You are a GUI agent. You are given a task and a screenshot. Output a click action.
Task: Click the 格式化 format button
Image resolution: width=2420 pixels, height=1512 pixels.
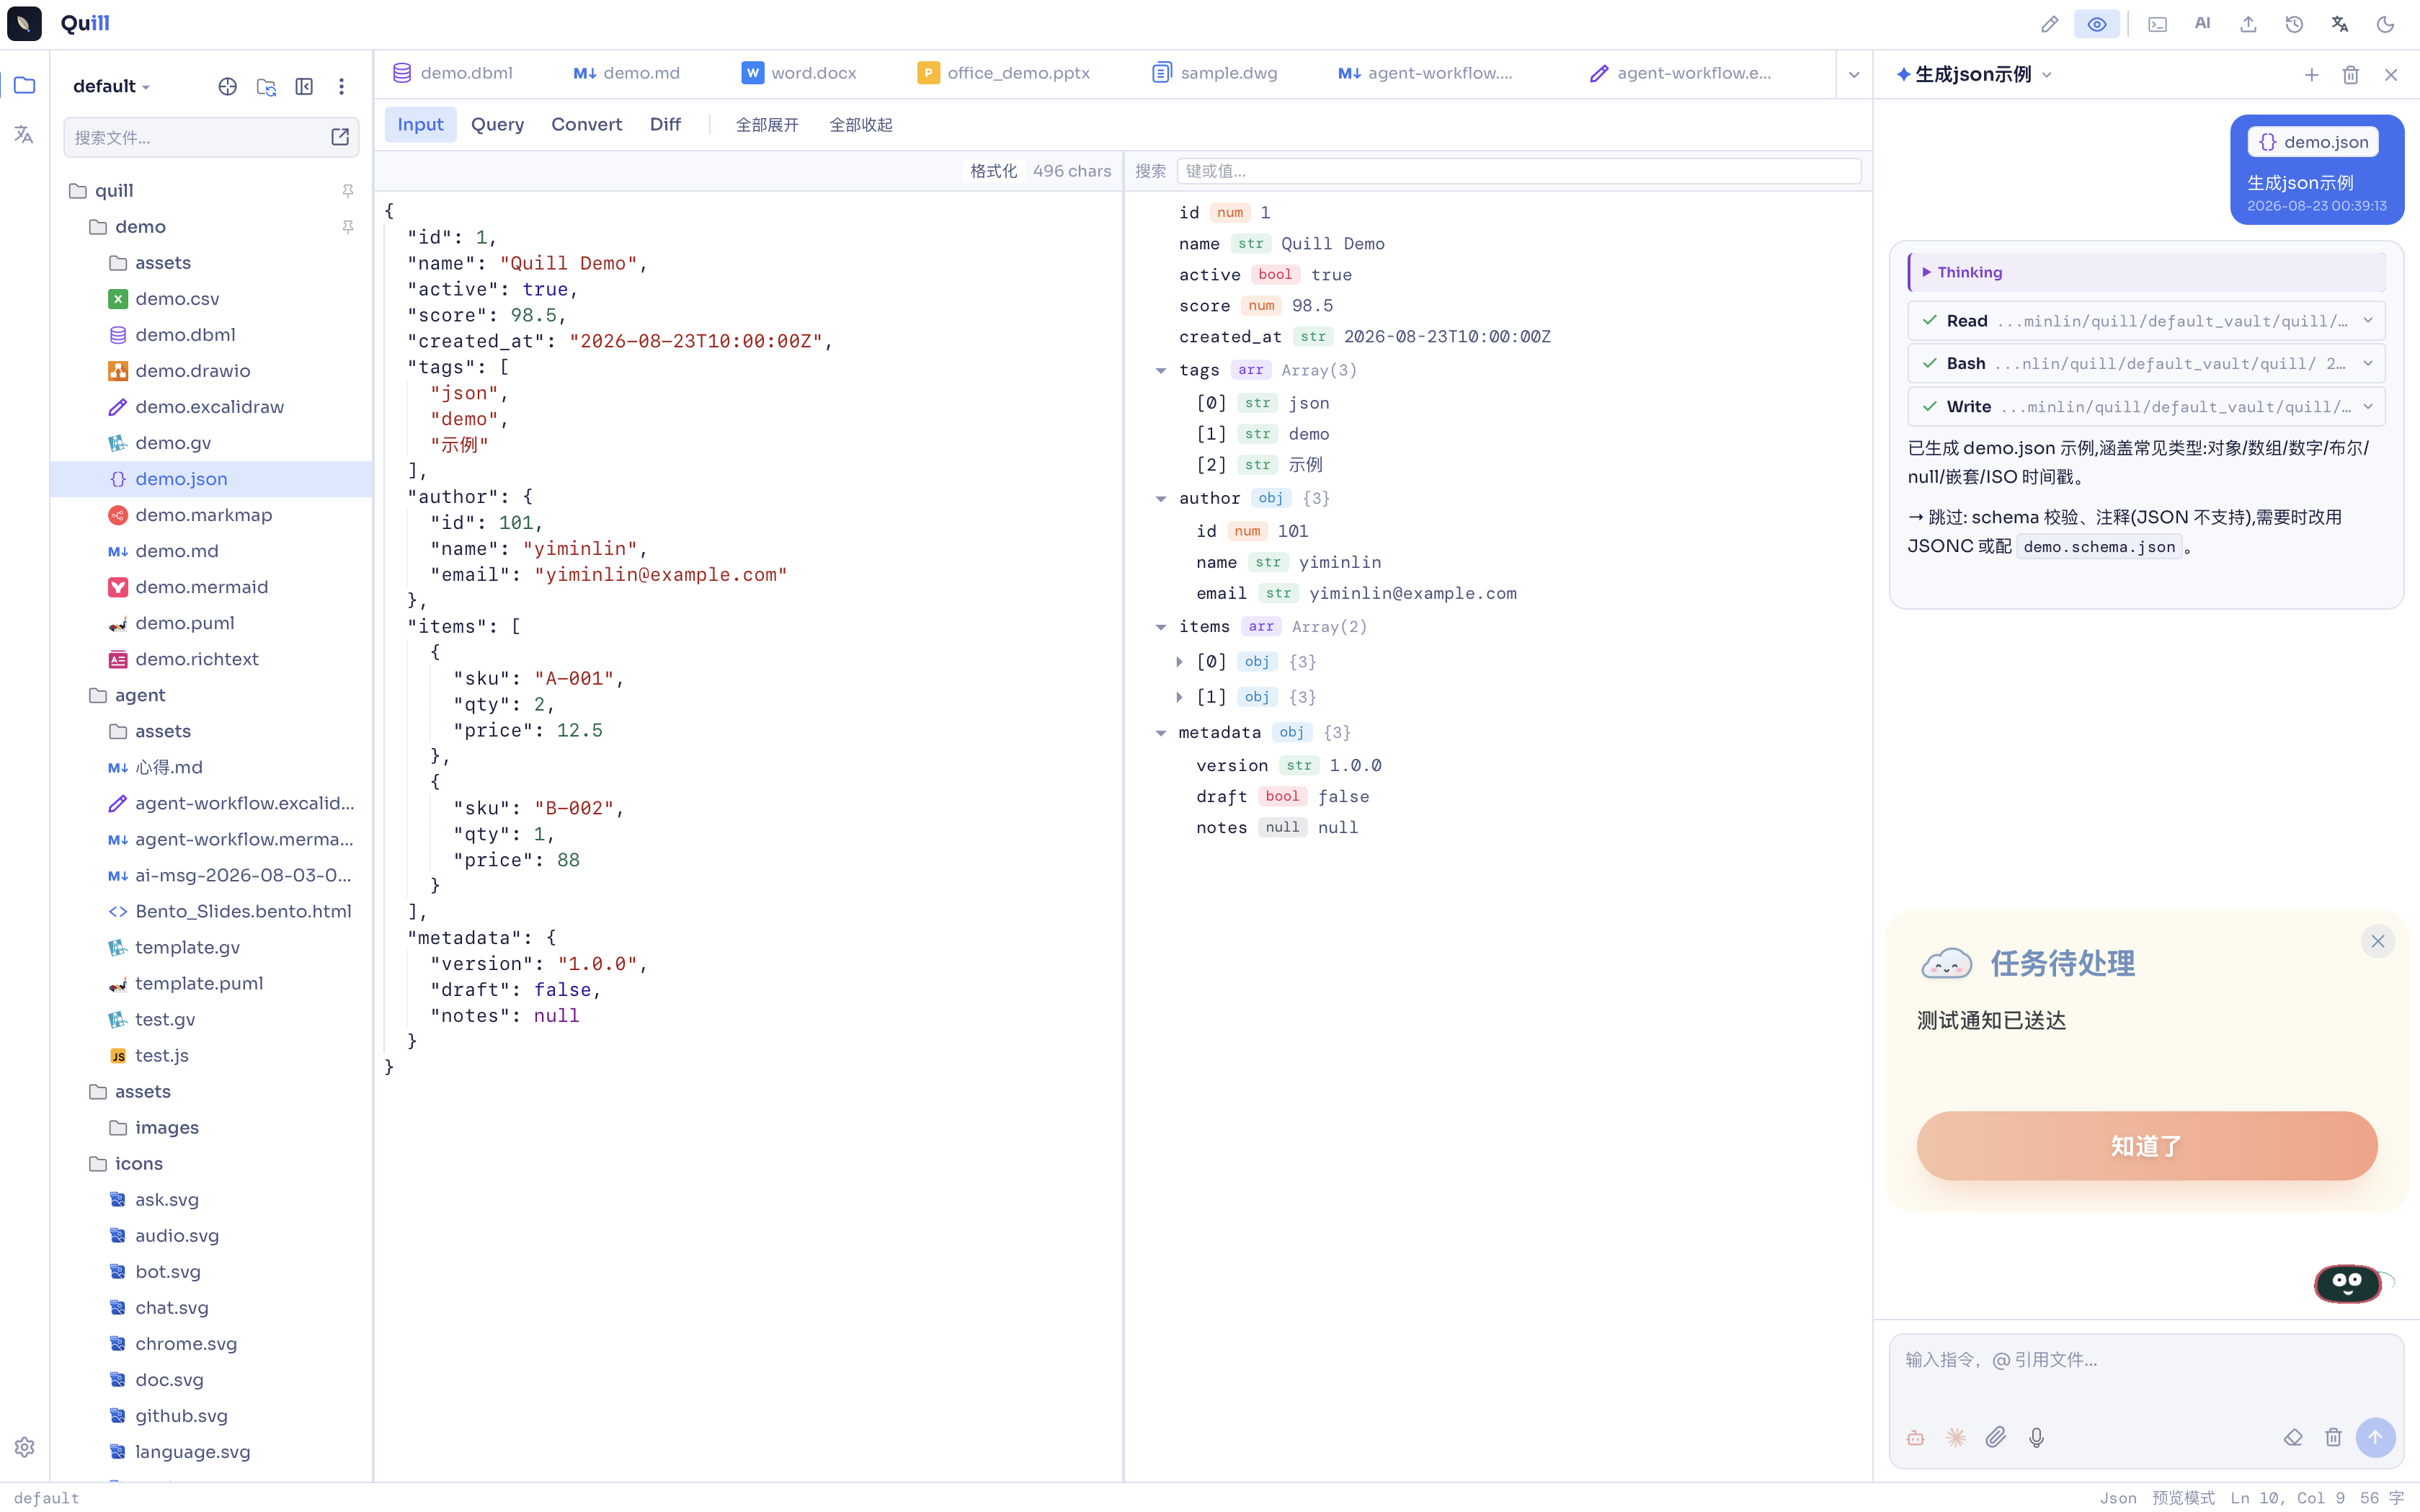tap(993, 171)
